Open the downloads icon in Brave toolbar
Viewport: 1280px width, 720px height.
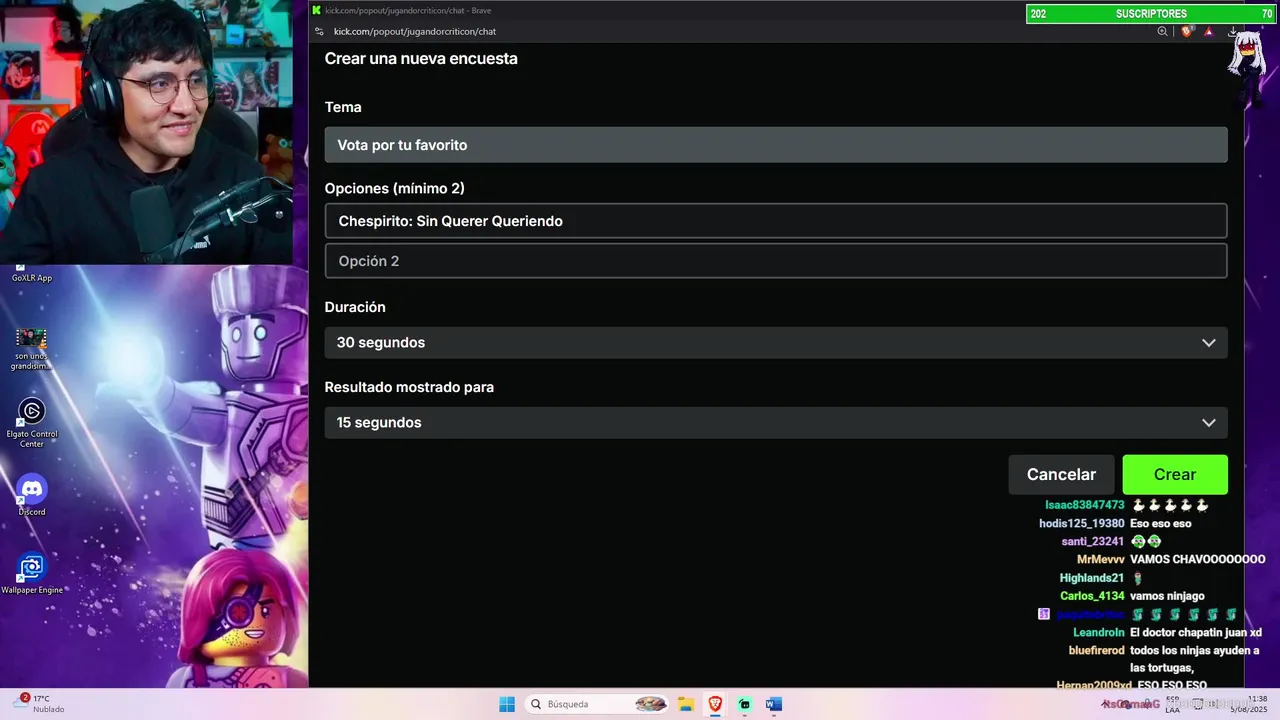pyautogui.click(x=1232, y=31)
